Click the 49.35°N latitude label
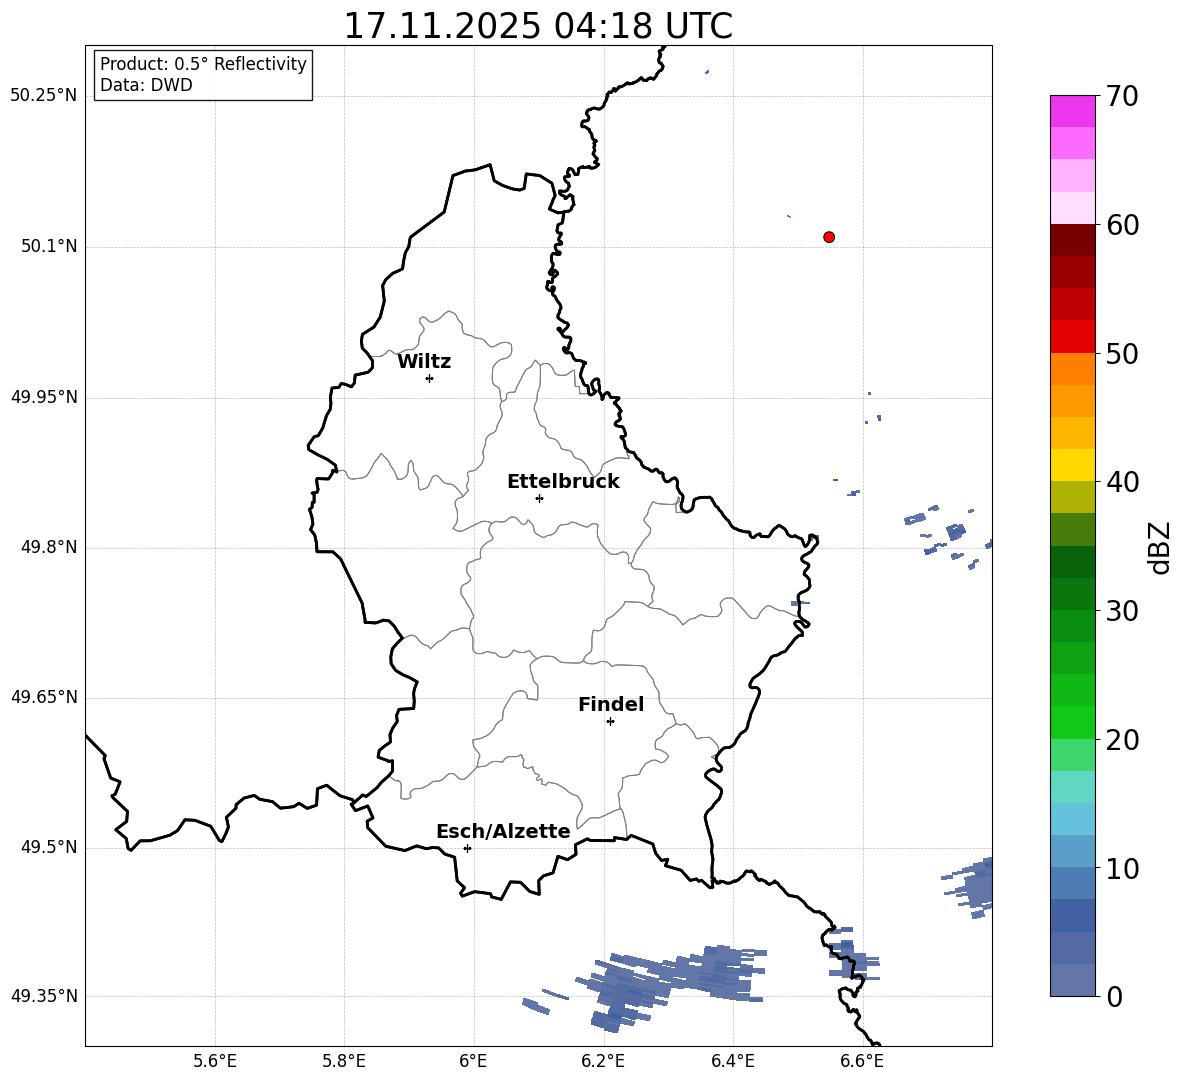Image resolution: width=1184 pixels, height=1081 pixels. pos(43,996)
